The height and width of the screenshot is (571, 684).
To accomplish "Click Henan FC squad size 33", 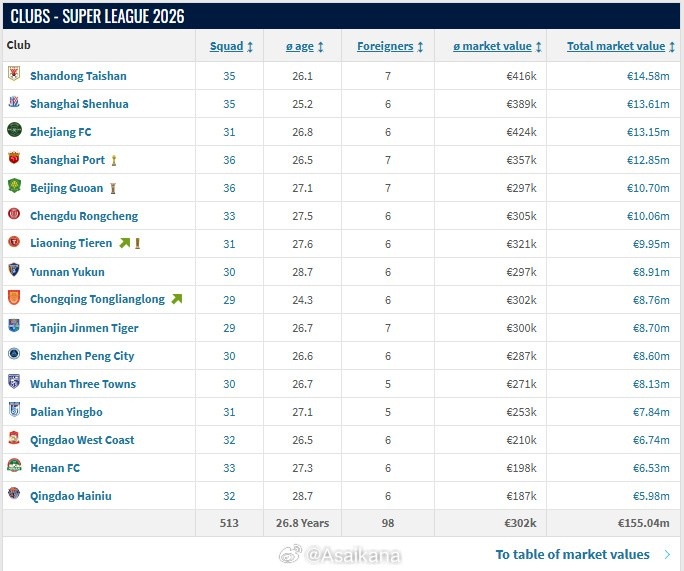I will click(229, 468).
